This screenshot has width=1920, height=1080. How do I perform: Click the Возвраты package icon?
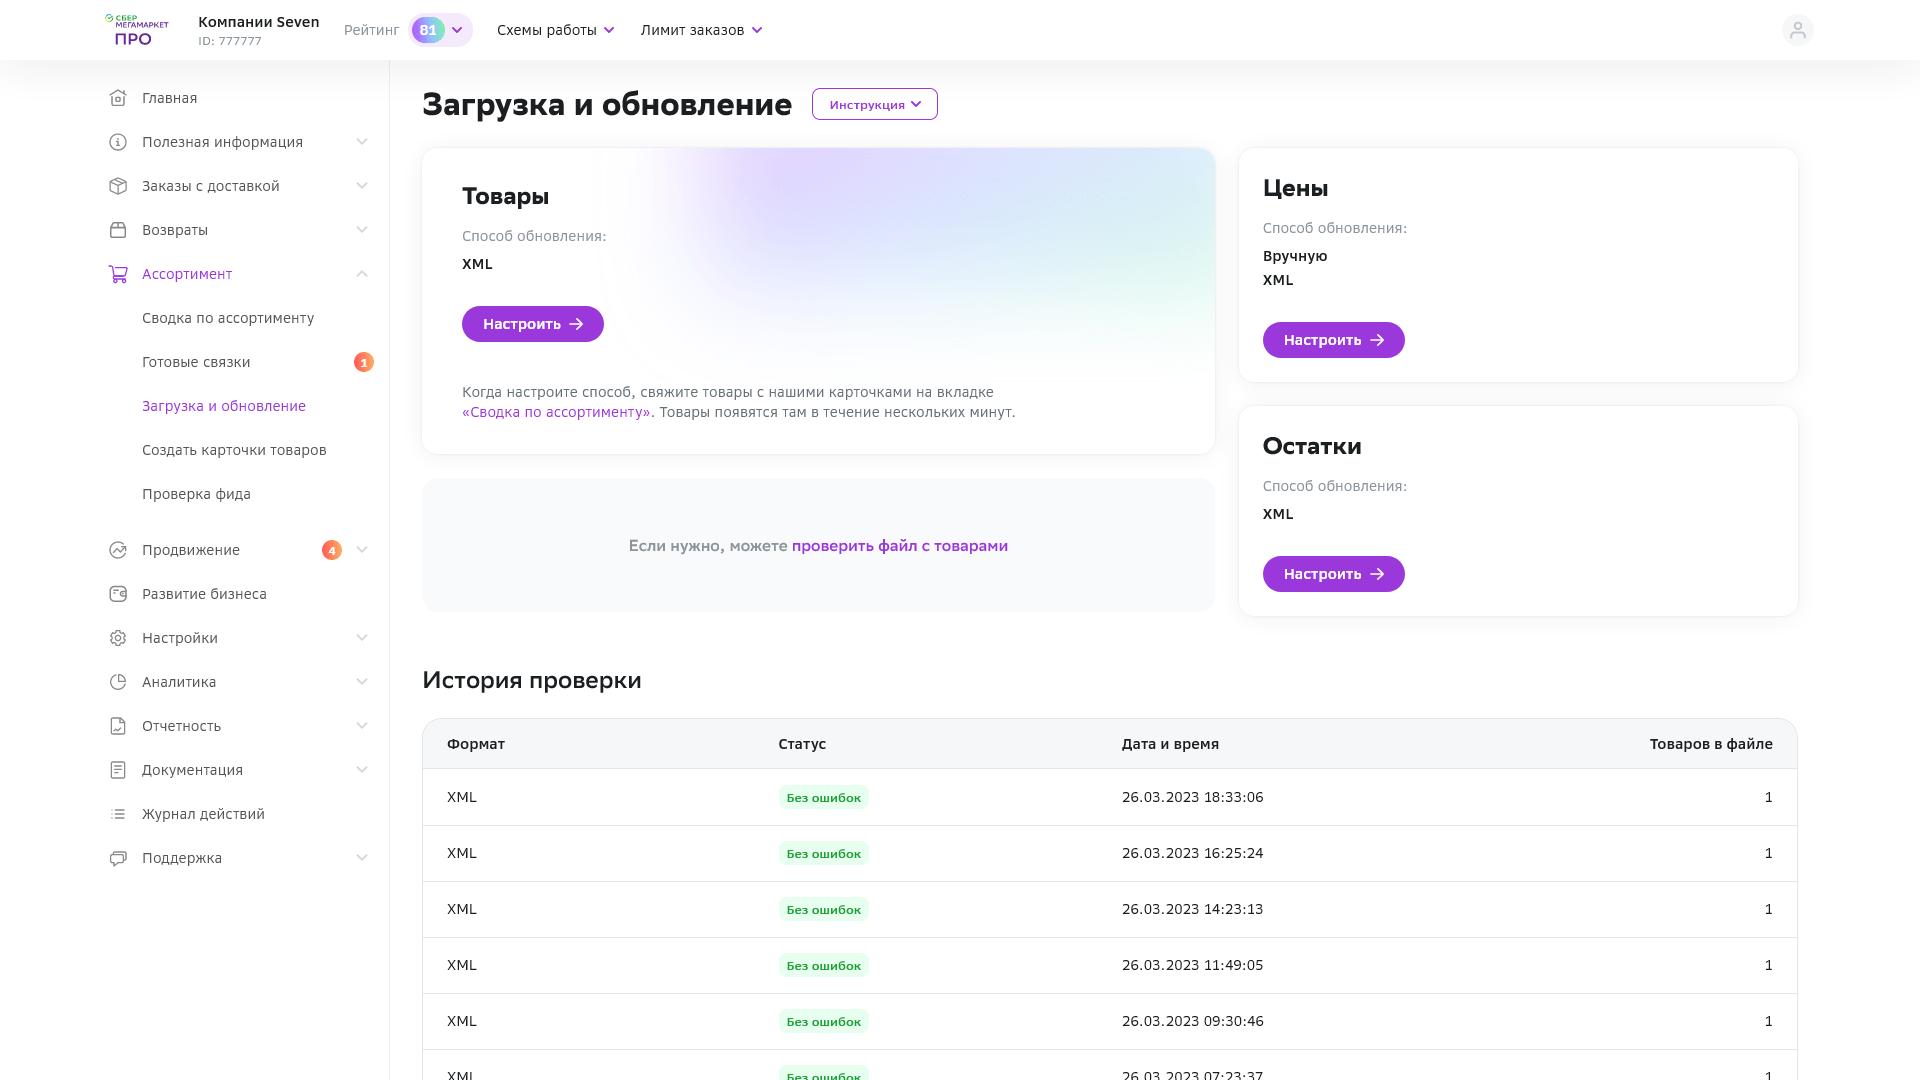118,230
